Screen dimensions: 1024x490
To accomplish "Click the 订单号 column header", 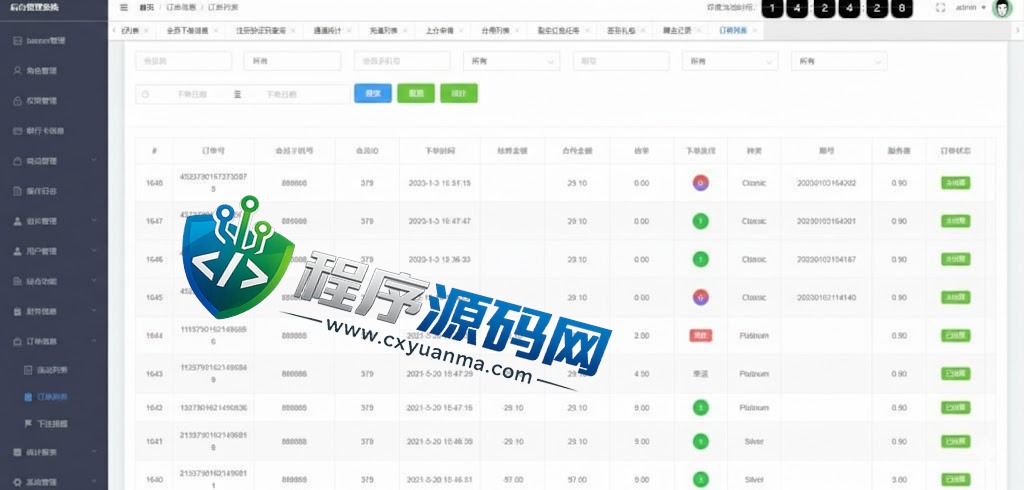I will click(214, 151).
